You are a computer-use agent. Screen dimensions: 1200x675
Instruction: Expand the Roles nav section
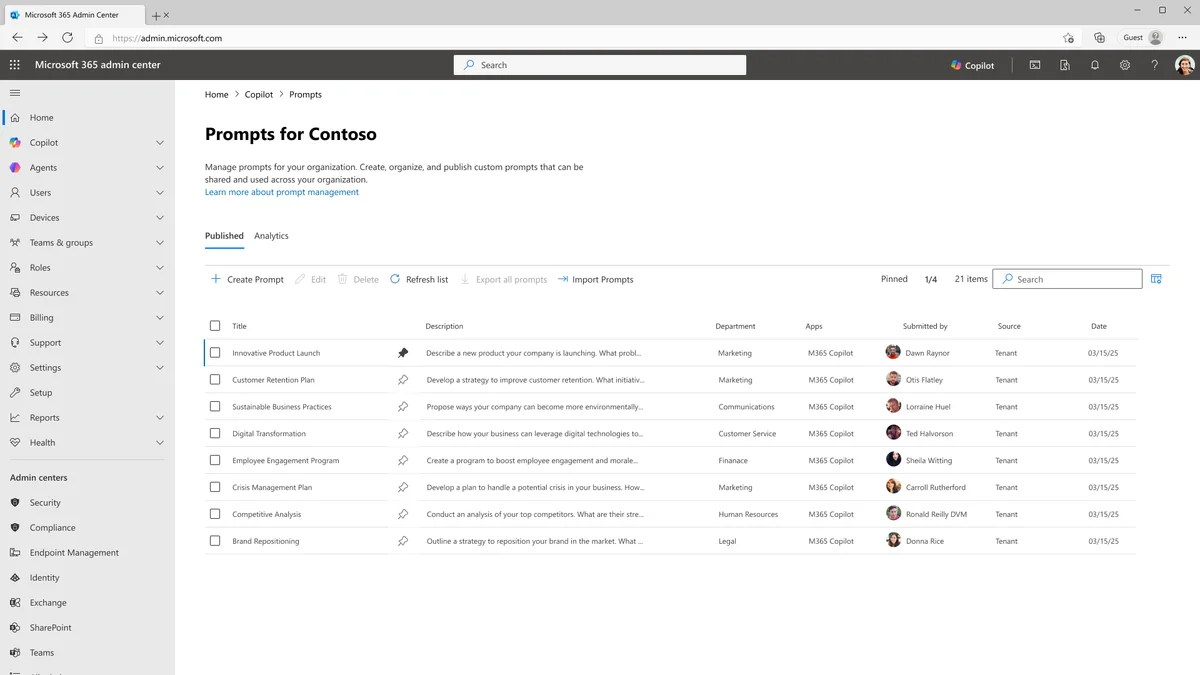[x=160, y=268]
